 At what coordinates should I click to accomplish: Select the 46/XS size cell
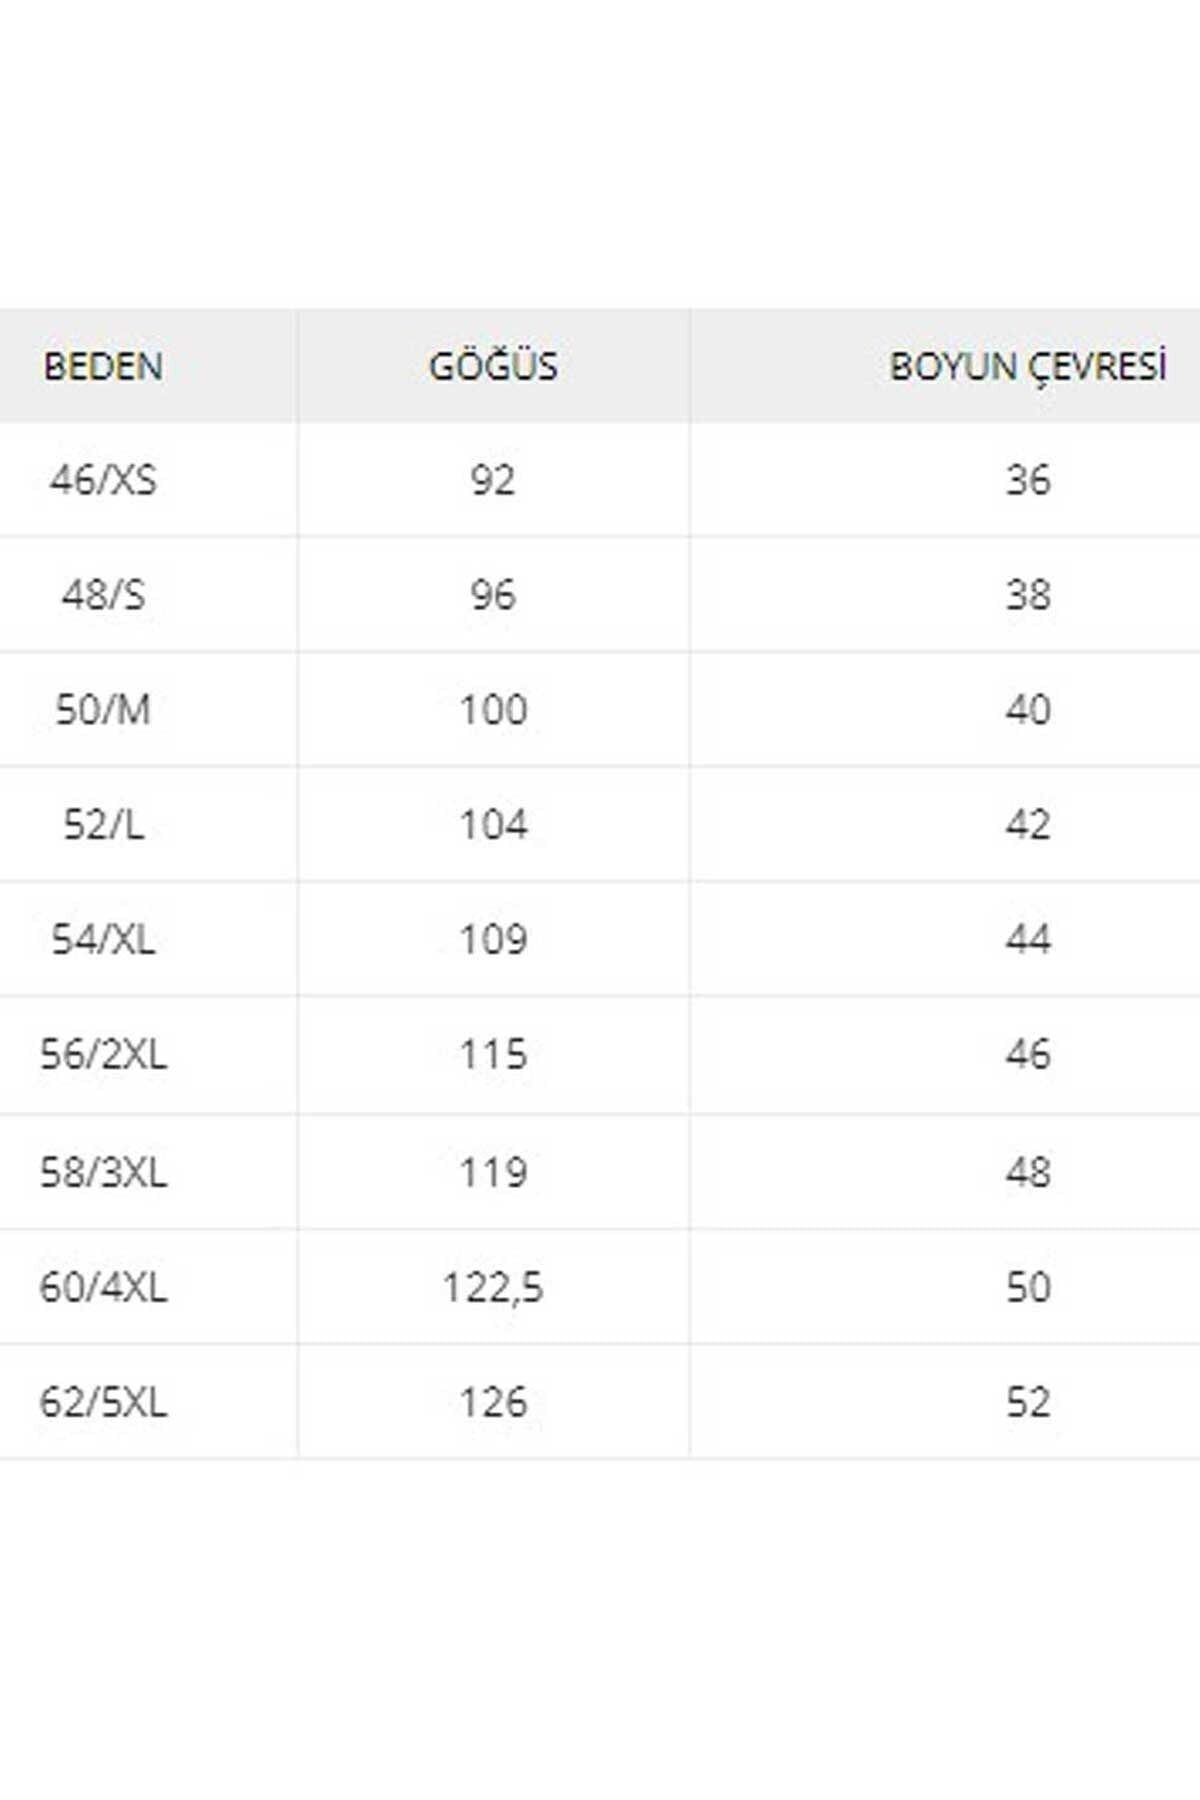tap(103, 480)
